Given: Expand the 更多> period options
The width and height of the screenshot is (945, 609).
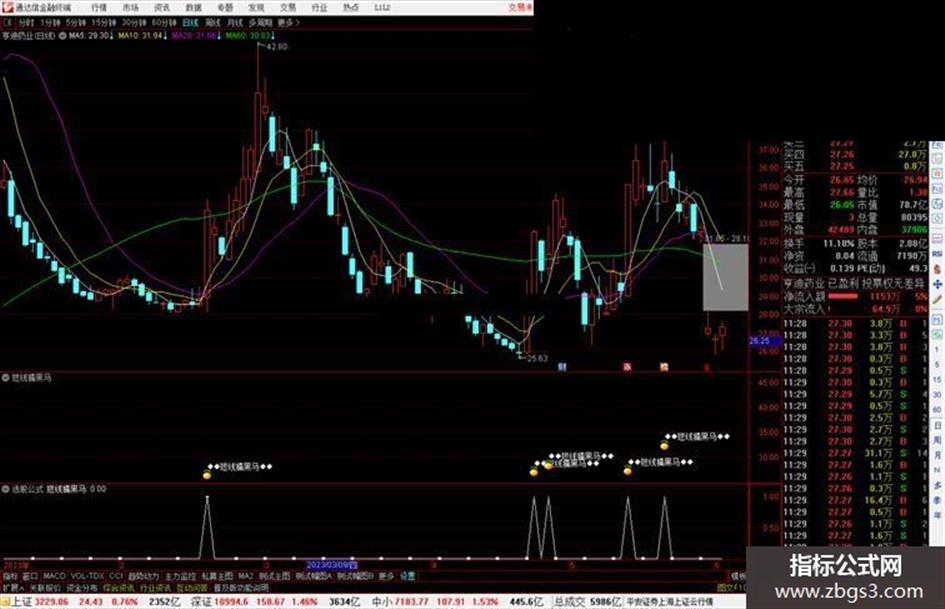Looking at the screenshot, I should 288,22.
